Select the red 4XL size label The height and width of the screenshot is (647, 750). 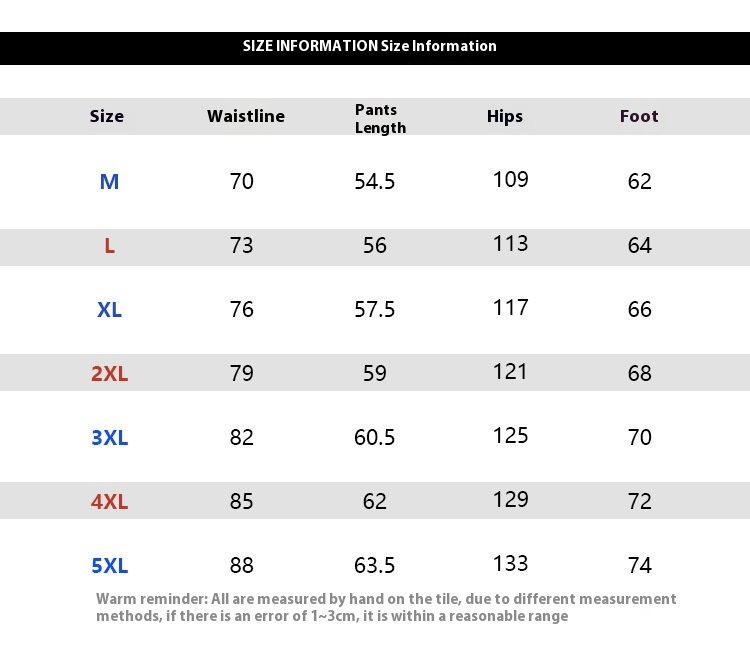coord(109,501)
